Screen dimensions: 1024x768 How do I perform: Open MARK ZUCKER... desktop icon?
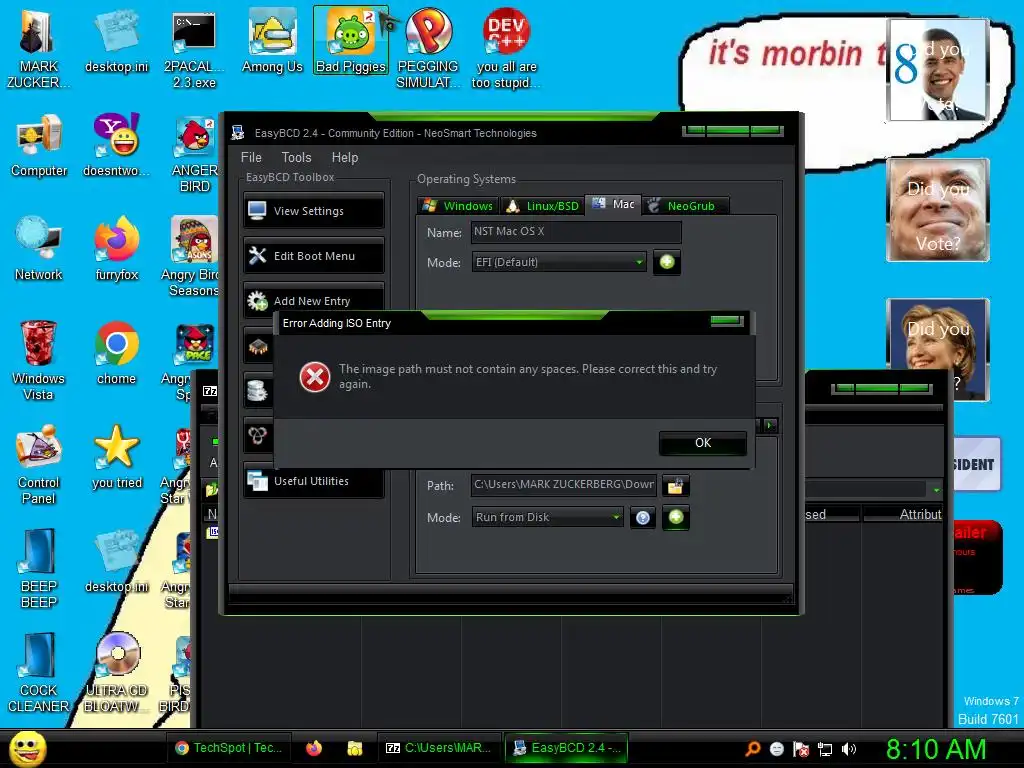pos(39,50)
